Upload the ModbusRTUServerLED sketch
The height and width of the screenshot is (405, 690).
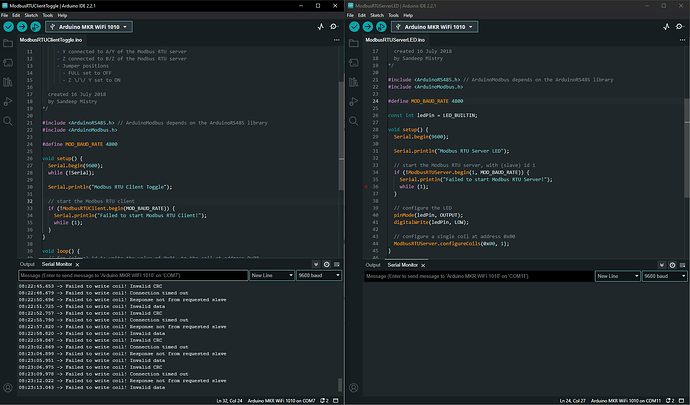point(368,27)
